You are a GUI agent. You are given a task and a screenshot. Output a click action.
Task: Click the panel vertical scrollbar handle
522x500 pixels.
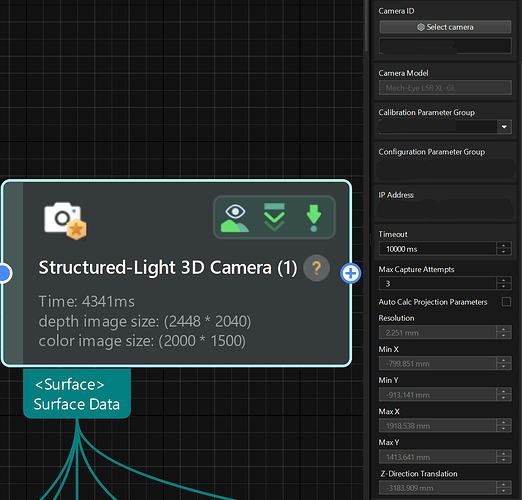pos(367,25)
